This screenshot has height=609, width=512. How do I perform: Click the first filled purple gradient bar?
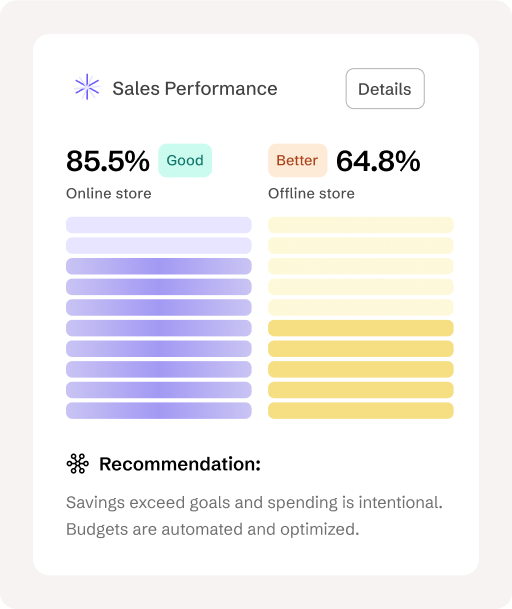pos(159,266)
